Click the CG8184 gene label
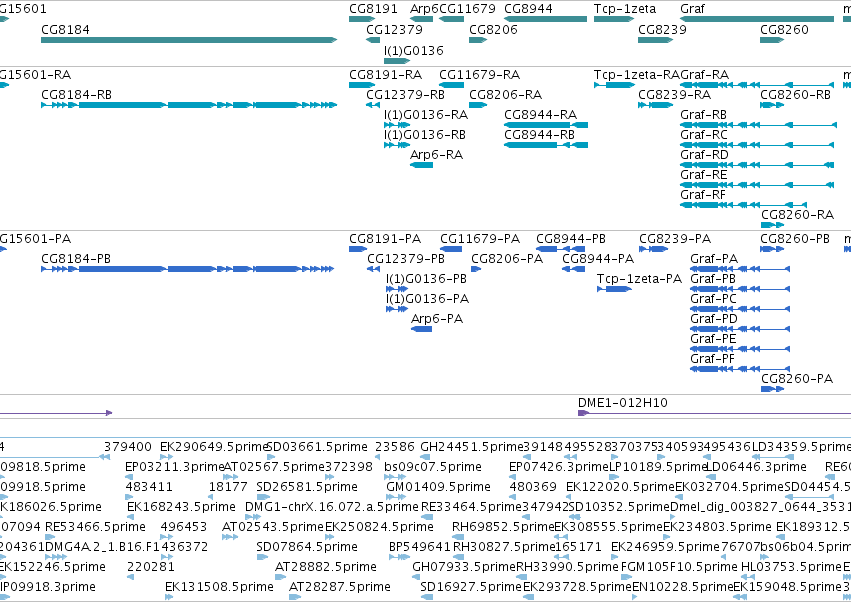This screenshot has width=851, height=602. [x=66, y=29]
